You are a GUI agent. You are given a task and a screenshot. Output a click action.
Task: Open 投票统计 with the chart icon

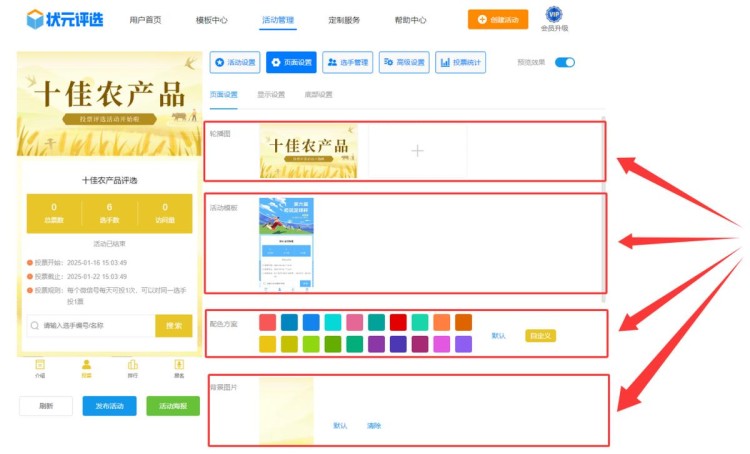coord(461,63)
